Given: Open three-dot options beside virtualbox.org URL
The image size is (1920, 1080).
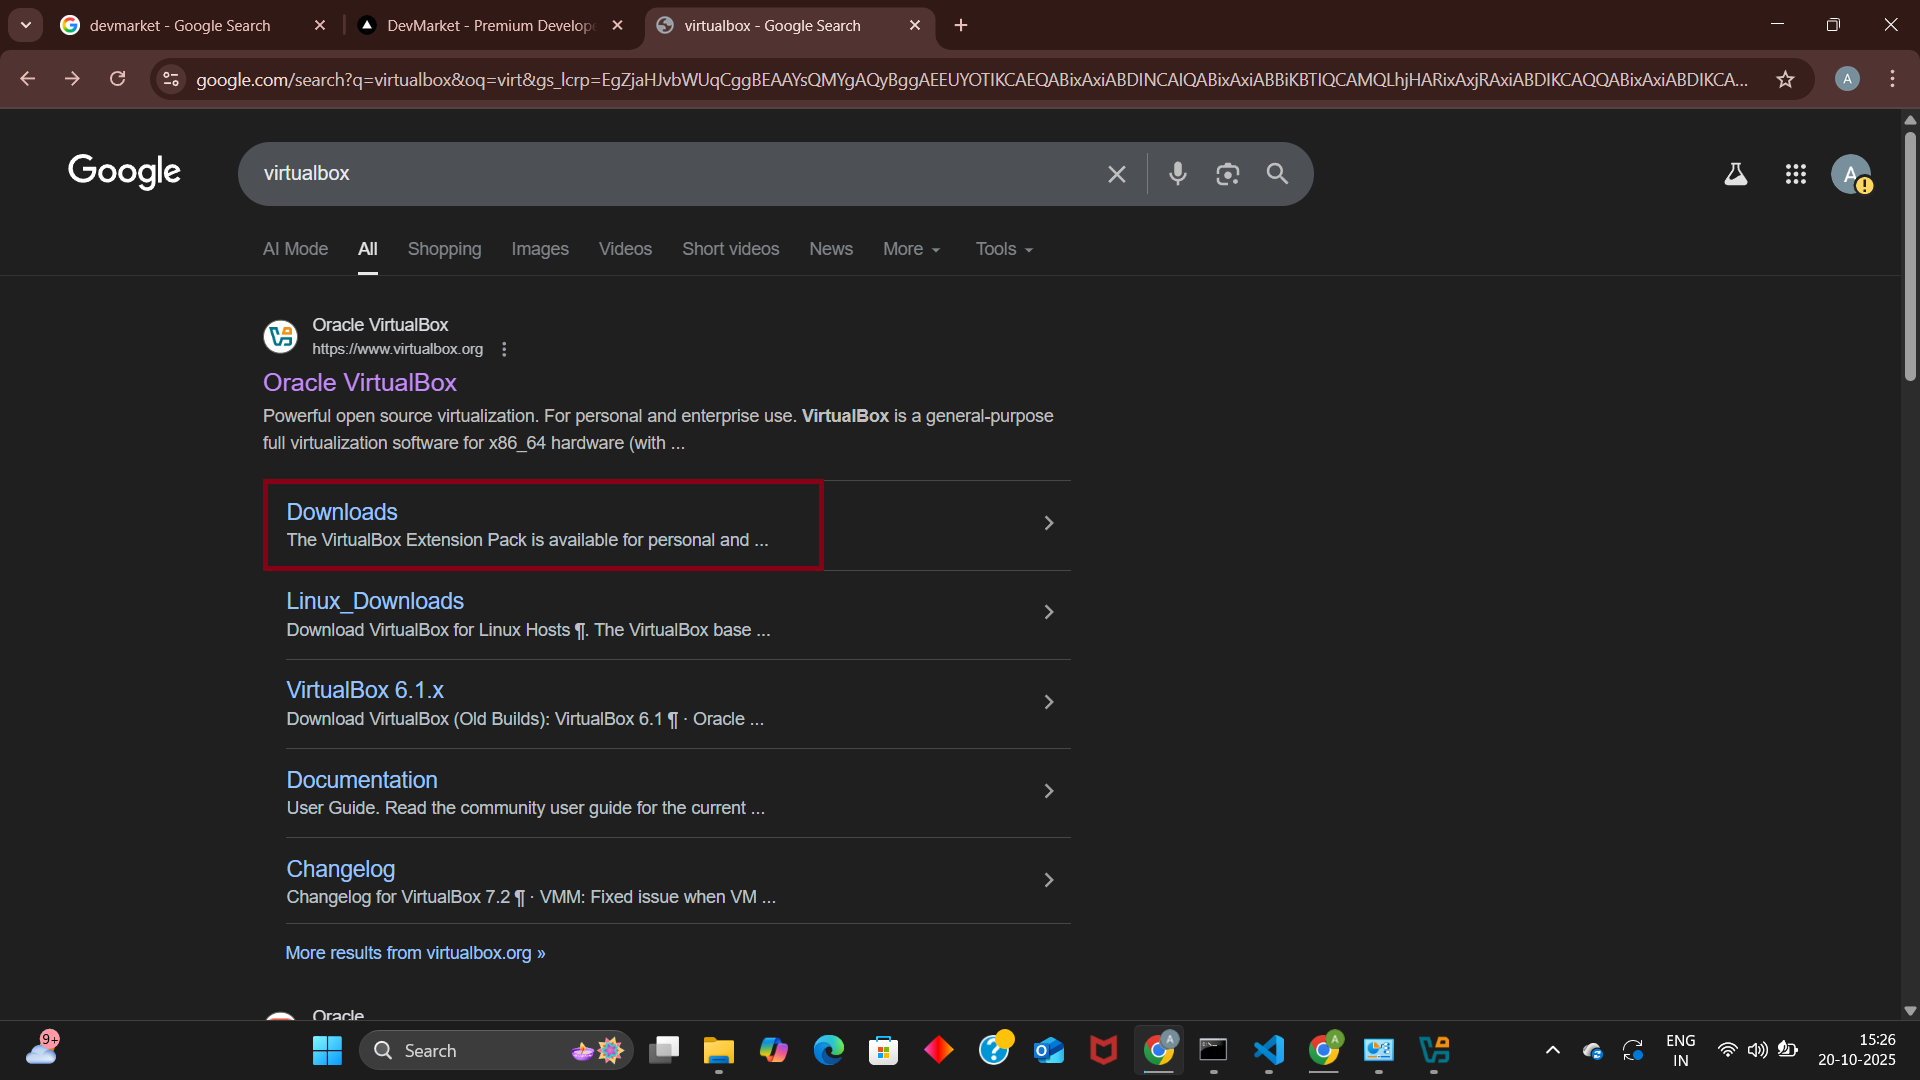Looking at the screenshot, I should pos(504,349).
